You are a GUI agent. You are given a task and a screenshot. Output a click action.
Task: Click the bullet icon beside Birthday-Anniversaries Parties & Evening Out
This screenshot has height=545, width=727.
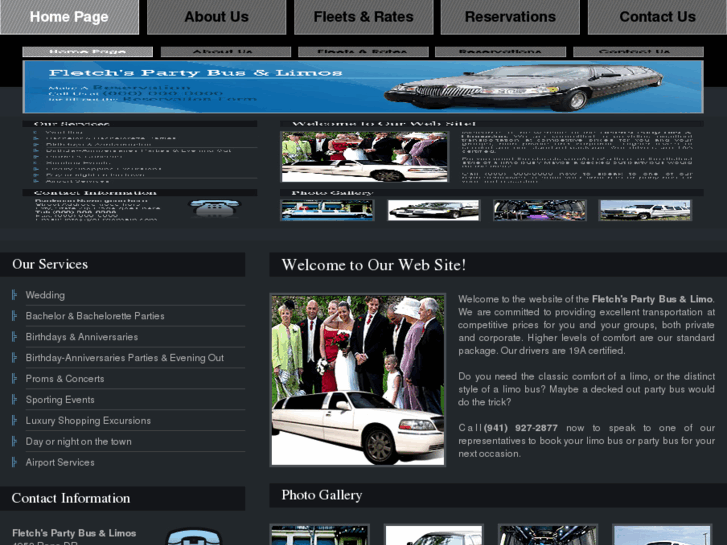[14, 357]
